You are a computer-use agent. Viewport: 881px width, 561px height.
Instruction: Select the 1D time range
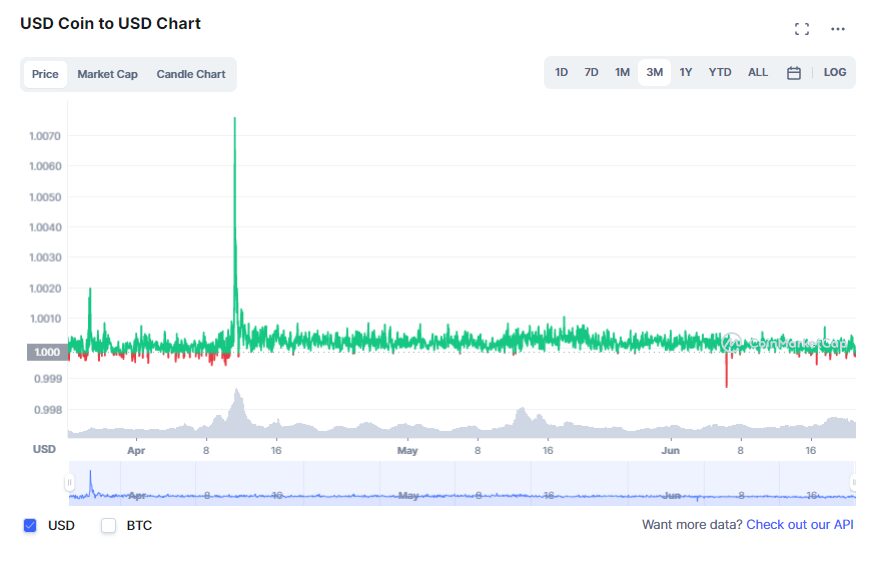click(x=561, y=72)
